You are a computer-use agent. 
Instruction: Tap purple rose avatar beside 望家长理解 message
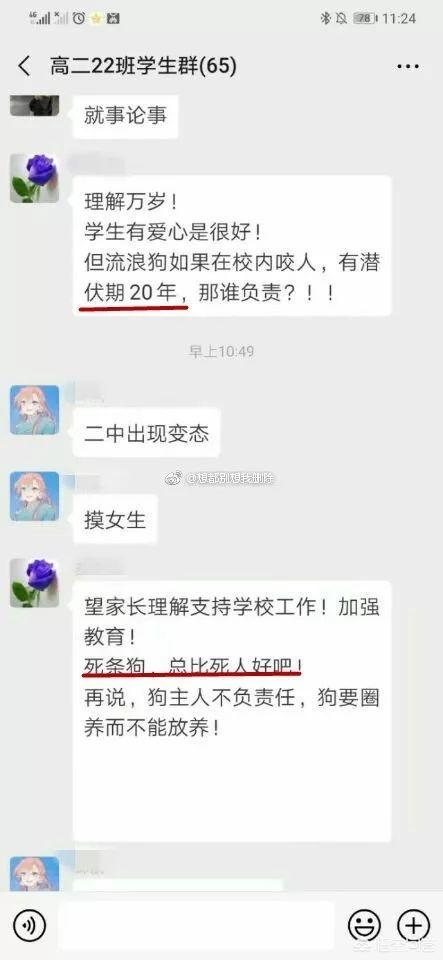35,582
